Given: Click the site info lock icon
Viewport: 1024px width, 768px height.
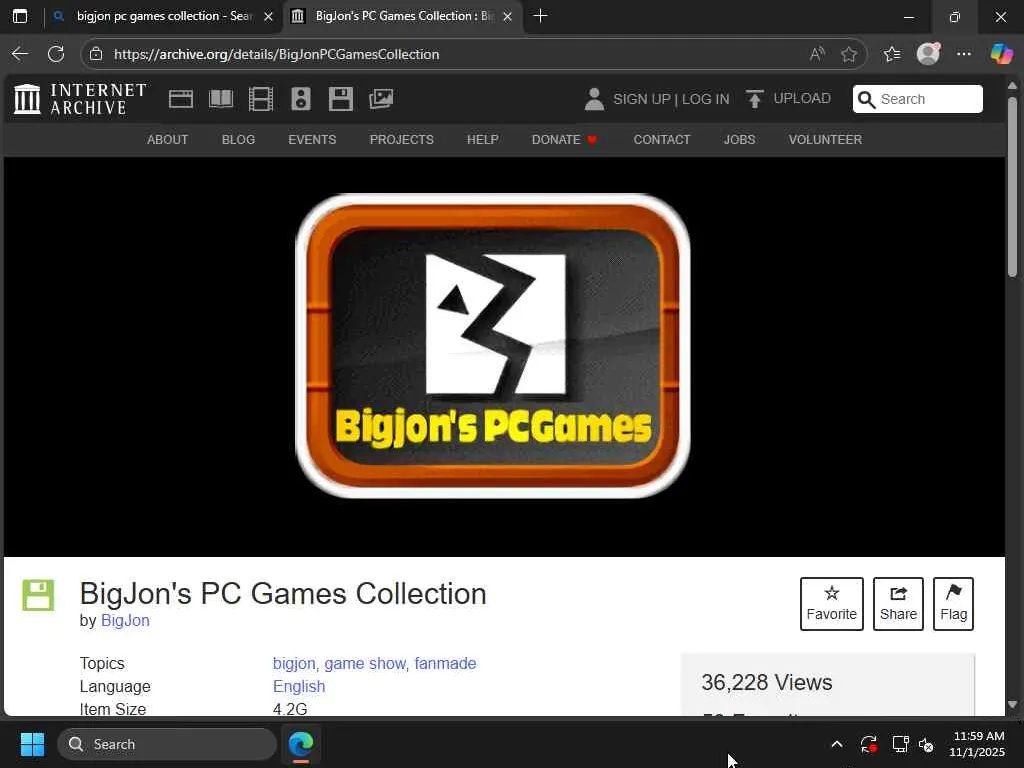Looking at the screenshot, I should [x=96, y=54].
